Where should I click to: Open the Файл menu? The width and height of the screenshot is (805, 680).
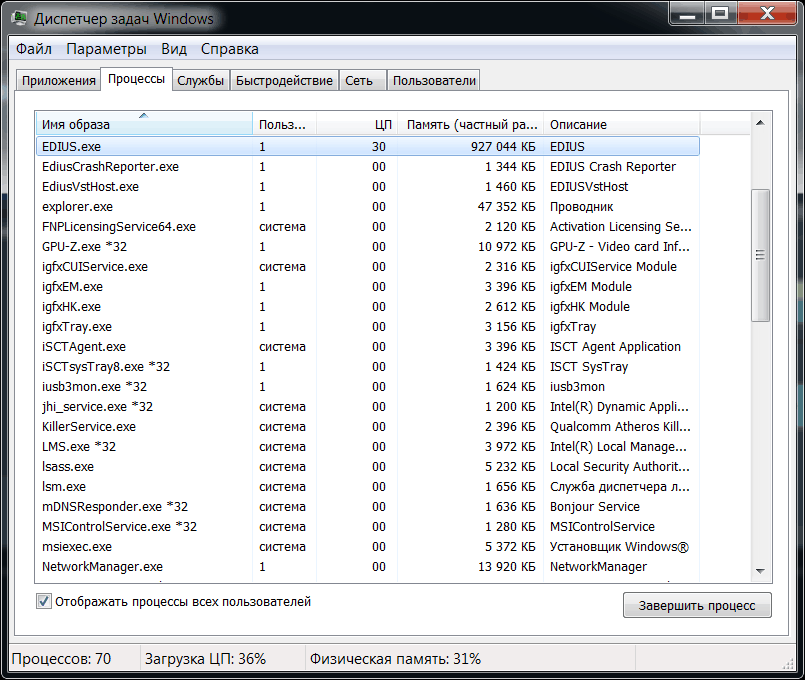[x=34, y=49]
